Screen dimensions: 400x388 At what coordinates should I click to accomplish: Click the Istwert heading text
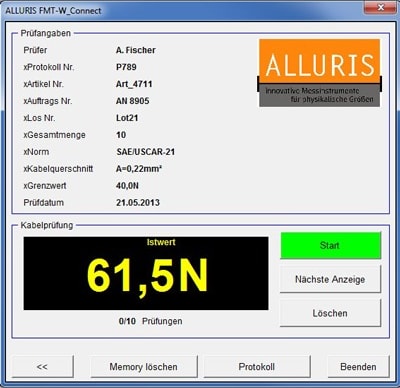pos(161,242)
